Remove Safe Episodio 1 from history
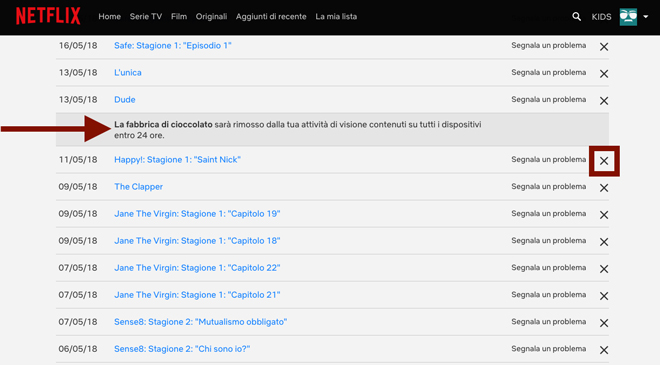This screenshot has height=365, width=660. pyautogui.click(x=604, y=47)
